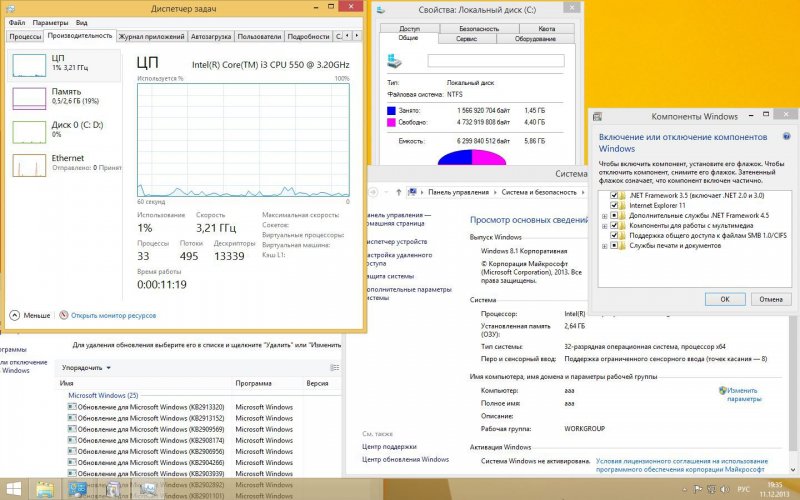The image size is (800, 500).
Task: Click the resource monitor icon in Task Manager
Action: click(x=64, y=315)
